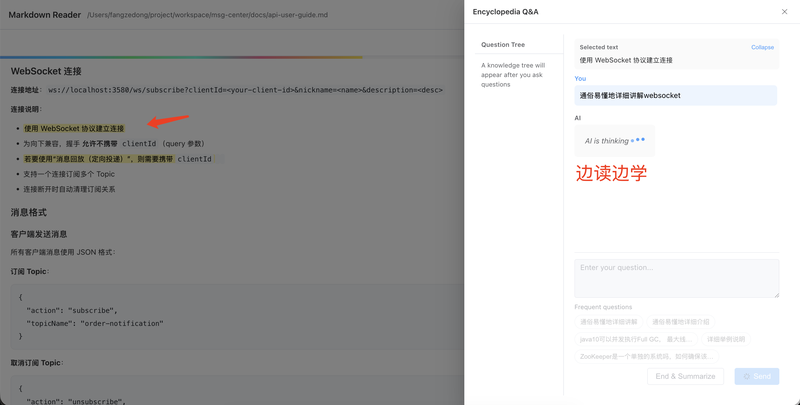The width and height of the screenshot is (800, 405).
Task: Focus the 'Enter your question' text box
Action: [x=677, y=279]
